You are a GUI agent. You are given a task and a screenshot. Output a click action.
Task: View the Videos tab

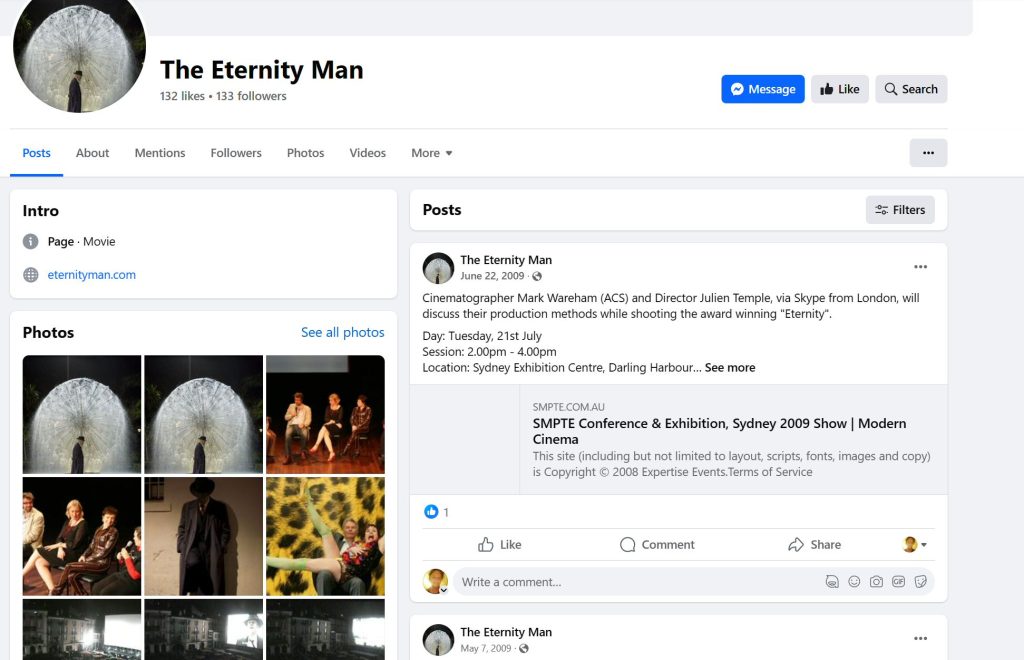click(368, 153)
